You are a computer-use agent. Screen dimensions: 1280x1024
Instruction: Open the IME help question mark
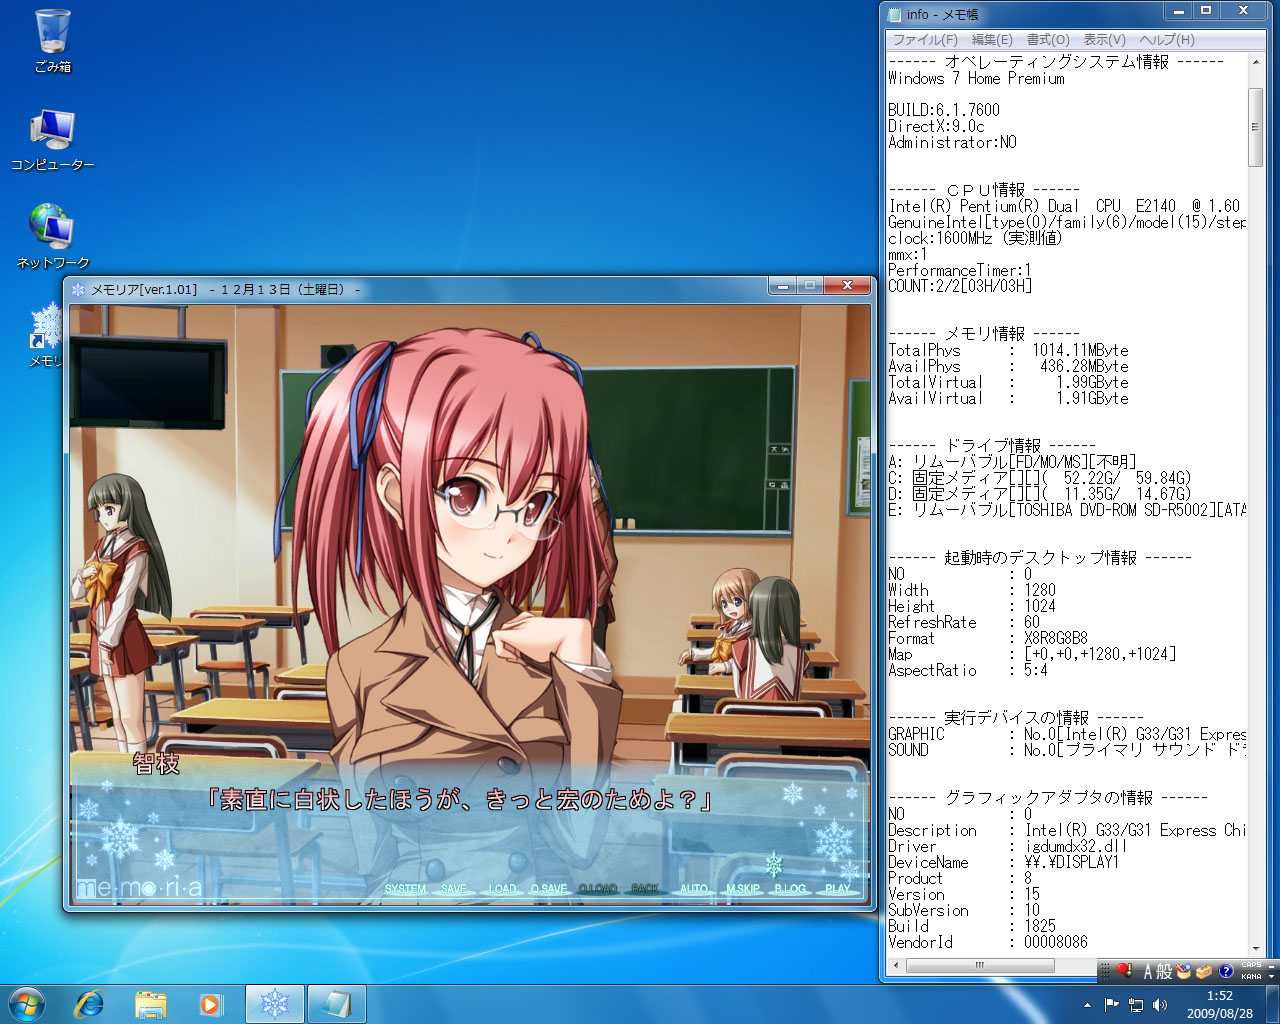[x=1226, y=971]
